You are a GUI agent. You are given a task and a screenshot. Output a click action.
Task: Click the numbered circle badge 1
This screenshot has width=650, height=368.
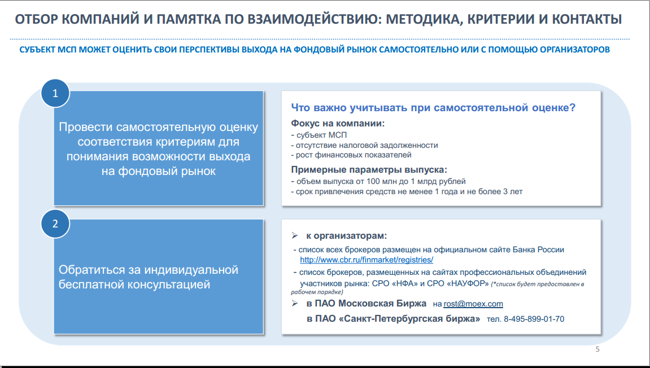pyautogui.click(x=55, y=93)
